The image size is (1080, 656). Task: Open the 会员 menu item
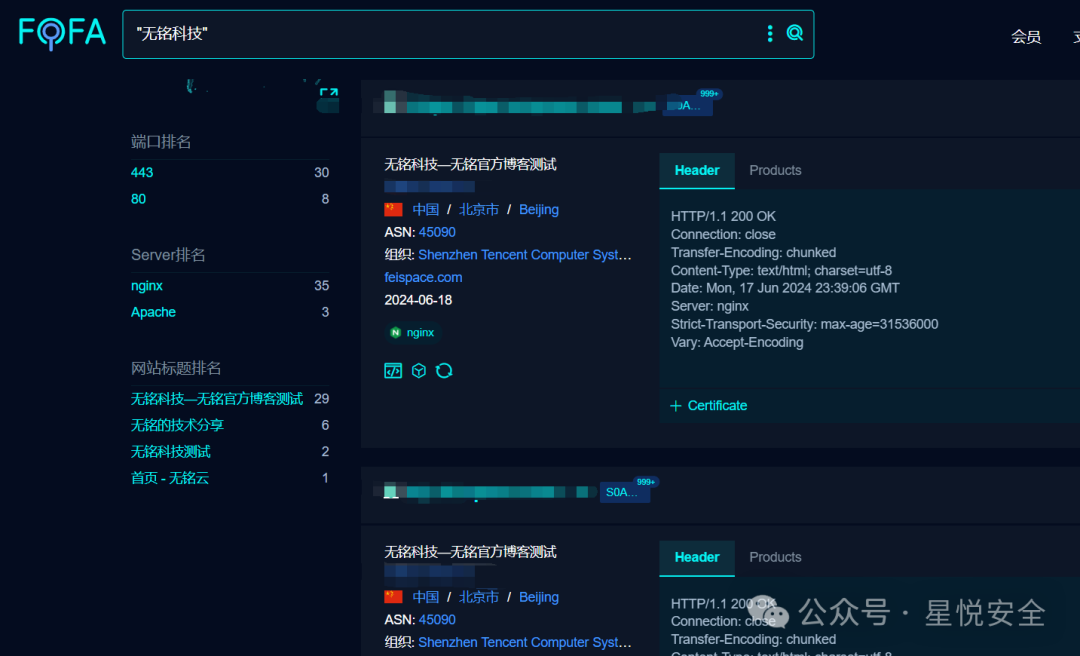coord(1026,37)
